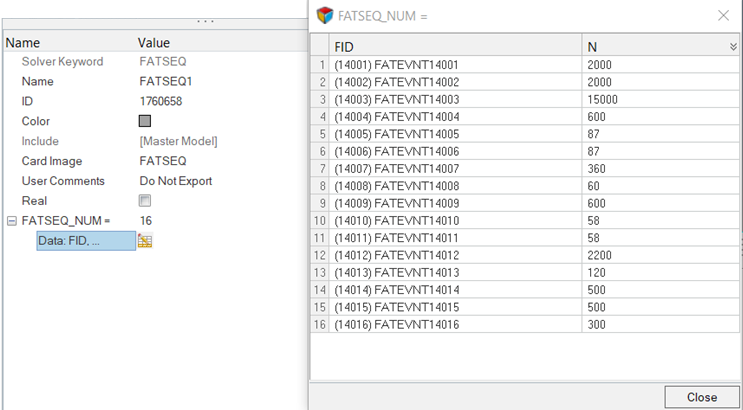This screenshot has height=410, width=743.
Task: Open the Card Image FATSEQ value
Action: (162, 161)
